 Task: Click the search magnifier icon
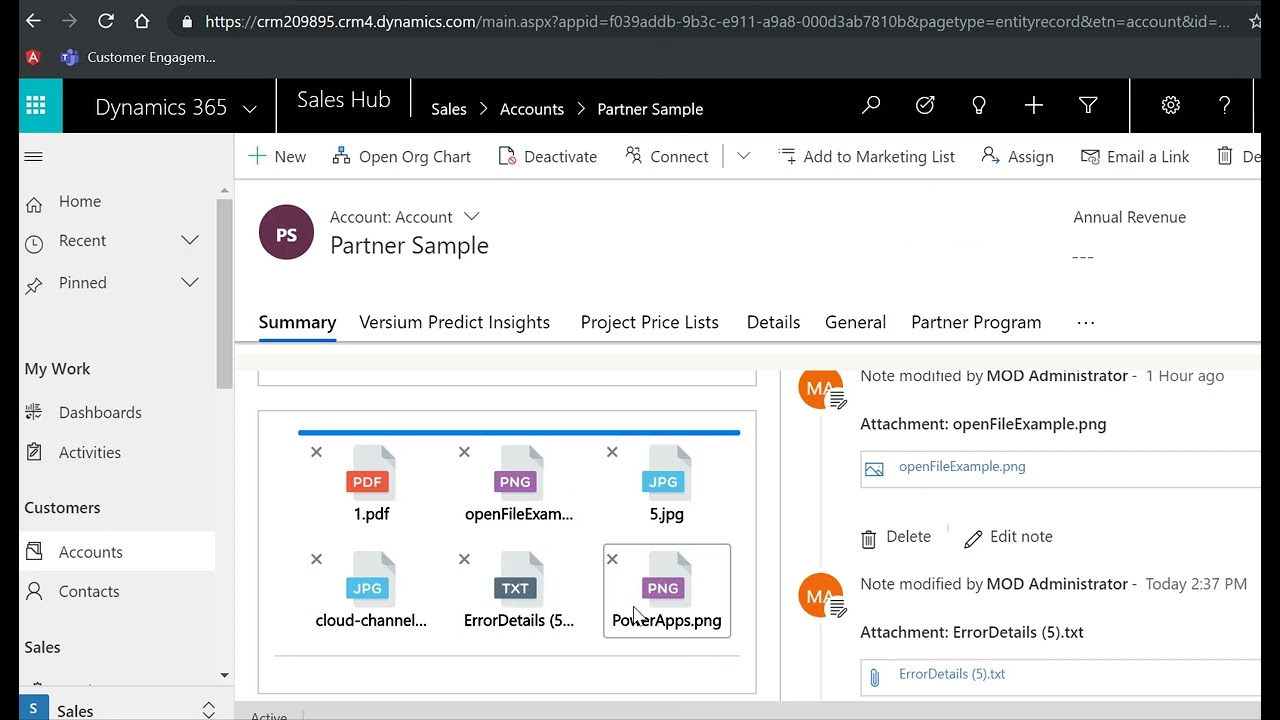click(871, 106)
